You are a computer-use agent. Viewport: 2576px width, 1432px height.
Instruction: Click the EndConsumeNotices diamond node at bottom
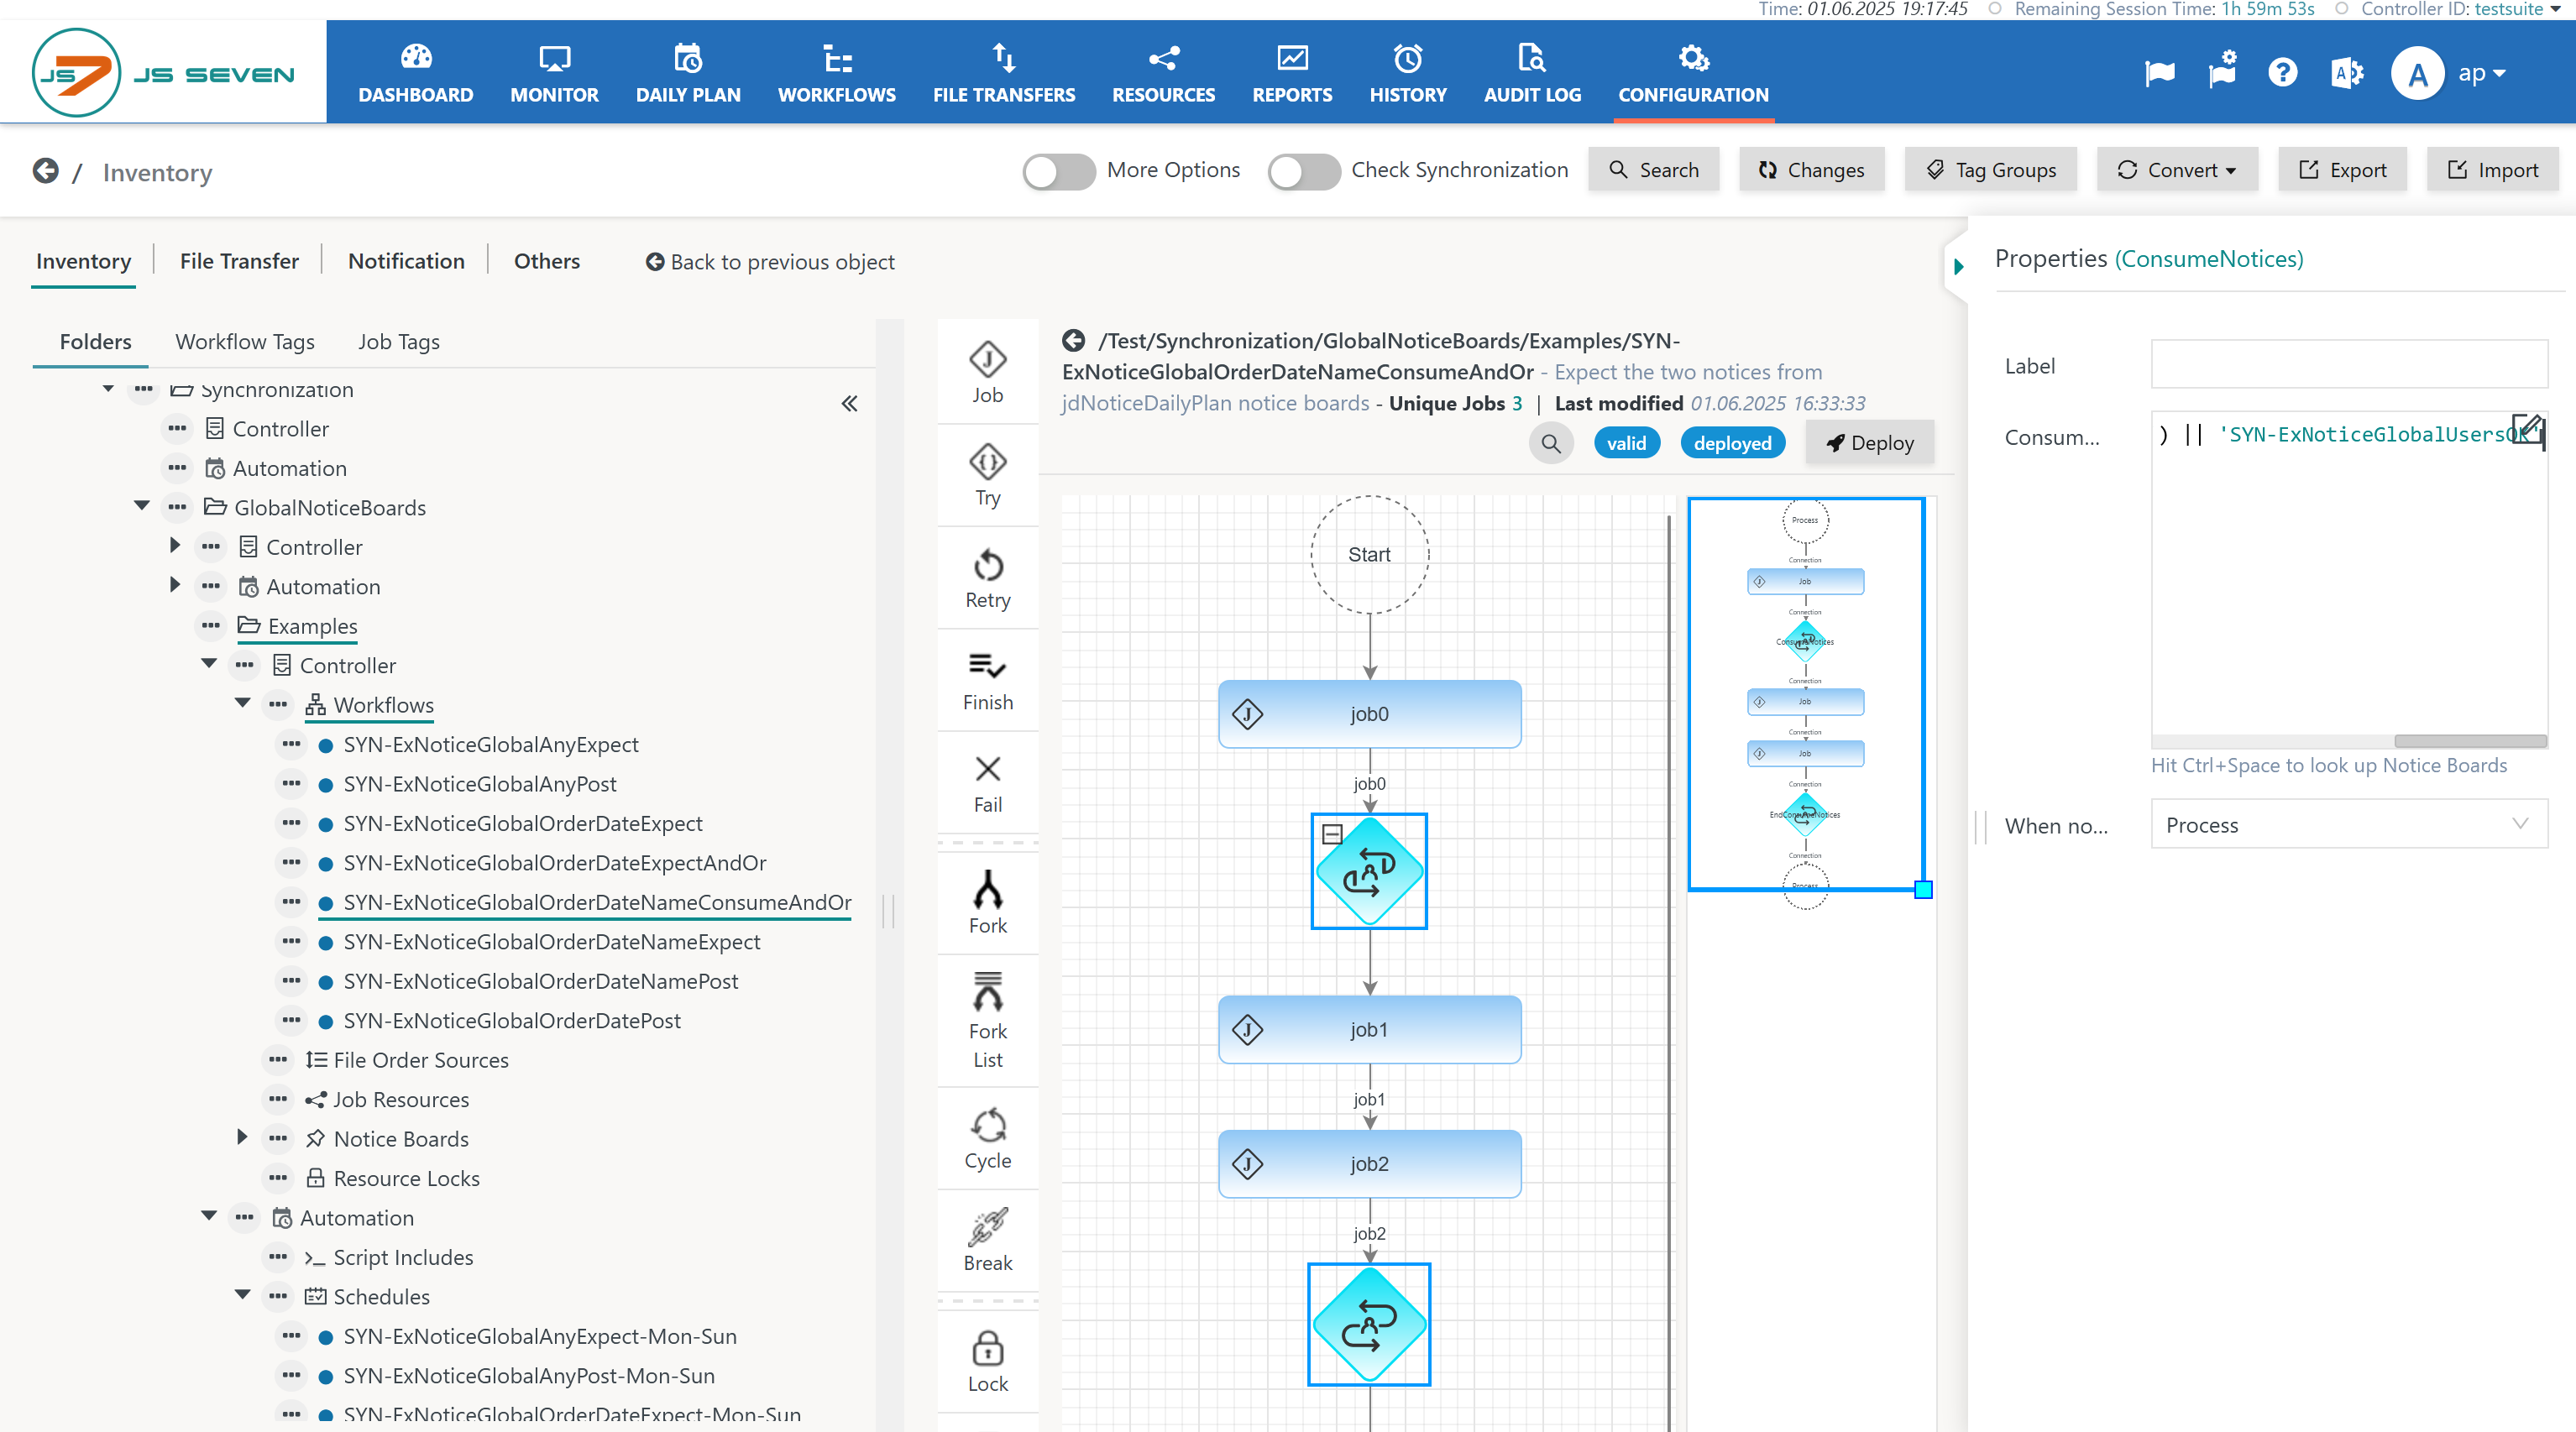coord(1369,1324)
